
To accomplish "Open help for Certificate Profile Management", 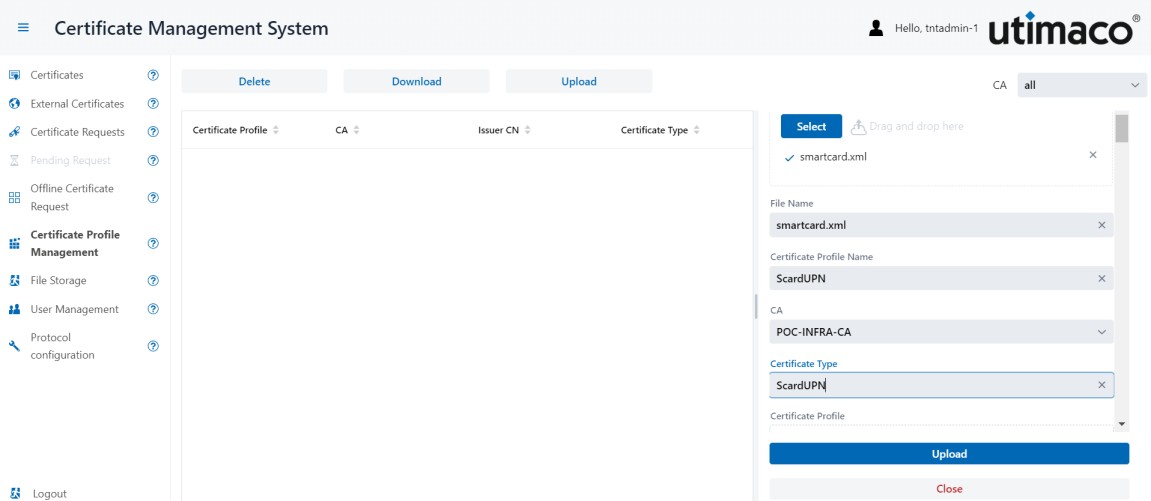I will (x=153, y=244).
